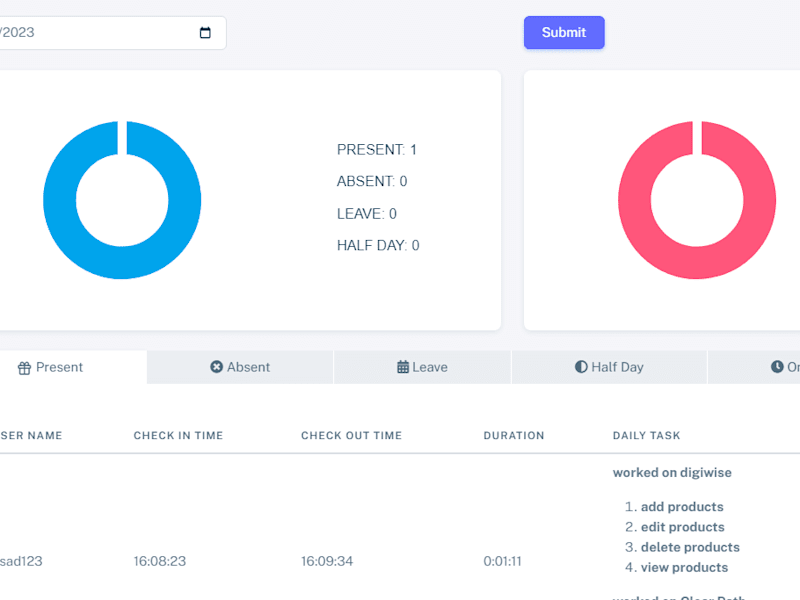Select the sad123 user name cell
Viewport: 800px width, 600px height.
(21, 561)
